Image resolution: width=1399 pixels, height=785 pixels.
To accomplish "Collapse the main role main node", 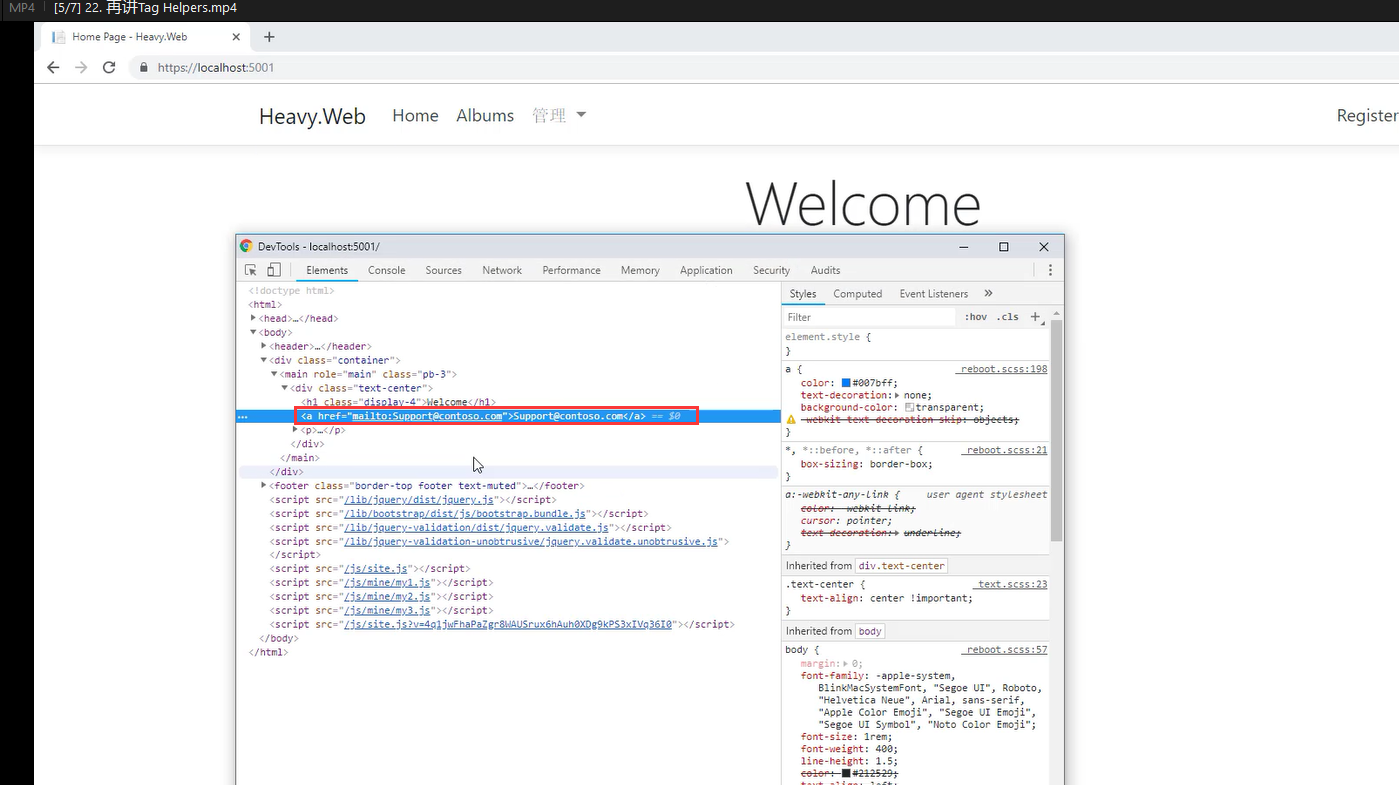I will 274,374.
